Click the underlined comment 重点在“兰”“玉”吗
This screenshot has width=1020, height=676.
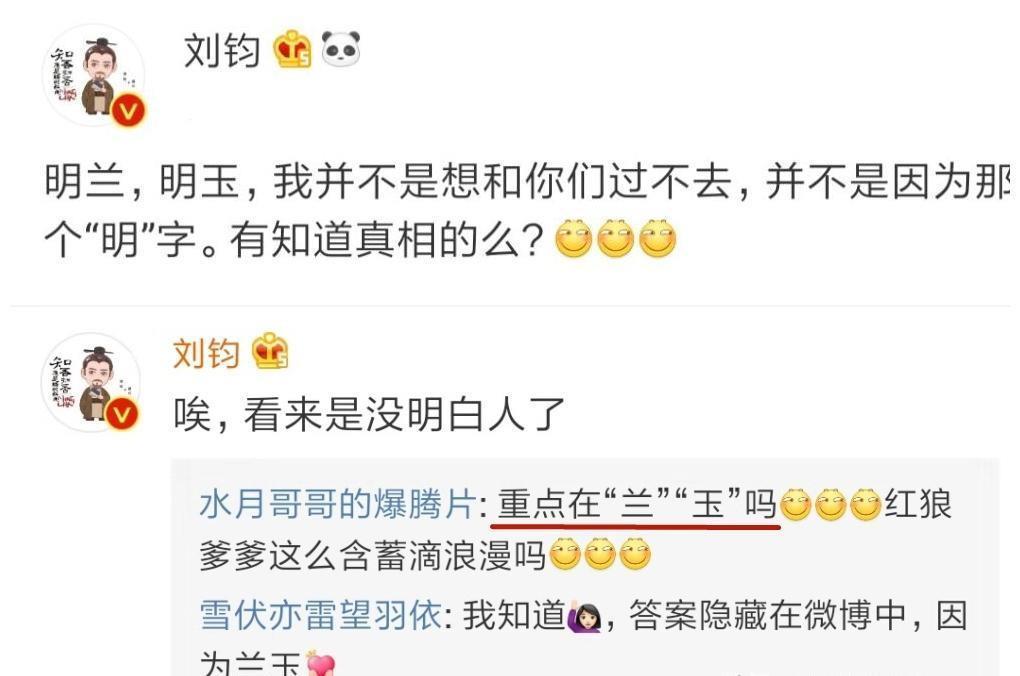(638, 505)
